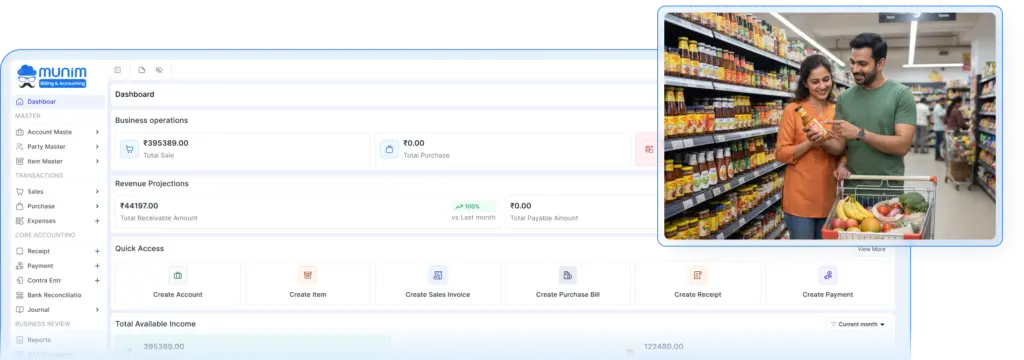This screenshot has width=1024, height=360.
Task: Click the Create Purchase Bill card
Action: point(568,284)
